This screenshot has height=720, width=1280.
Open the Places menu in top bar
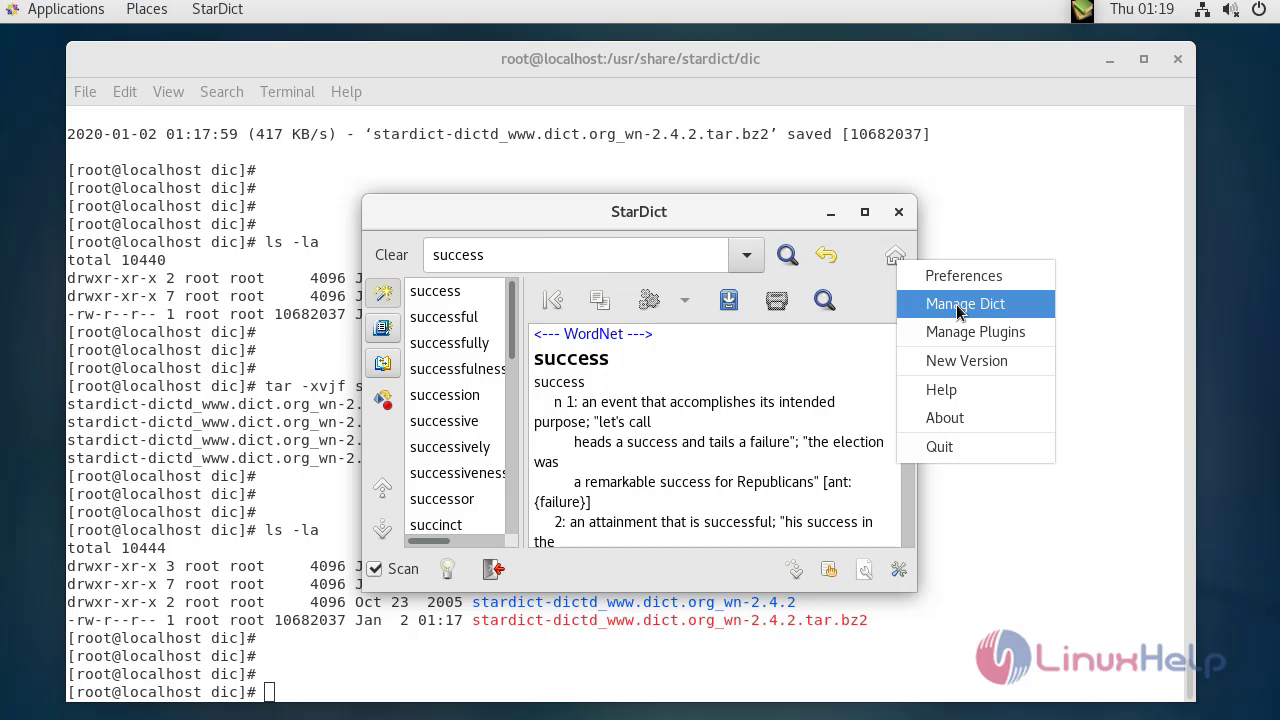point(147,9)
